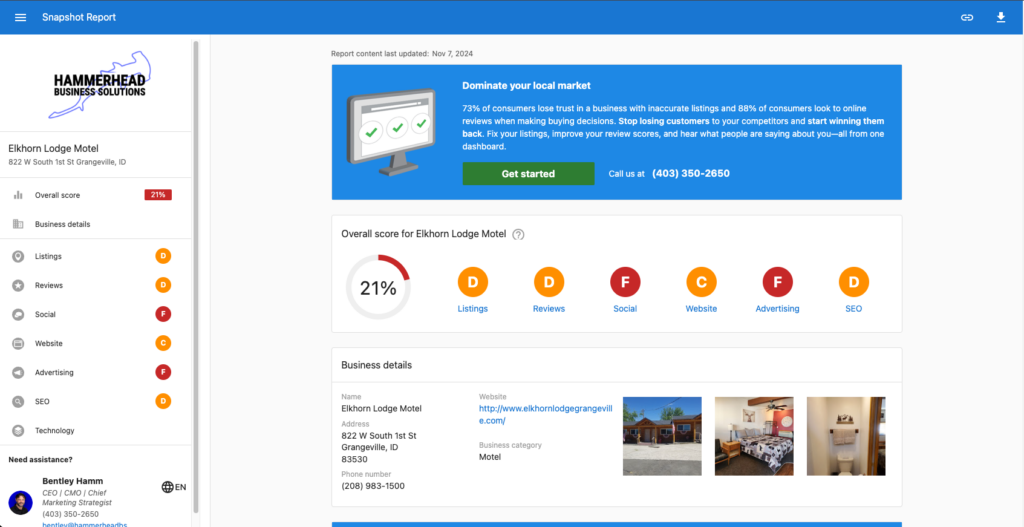1024x527 pixels.
Task: Go to Technology section in sidebar
Action: click(x=95, y=430)
